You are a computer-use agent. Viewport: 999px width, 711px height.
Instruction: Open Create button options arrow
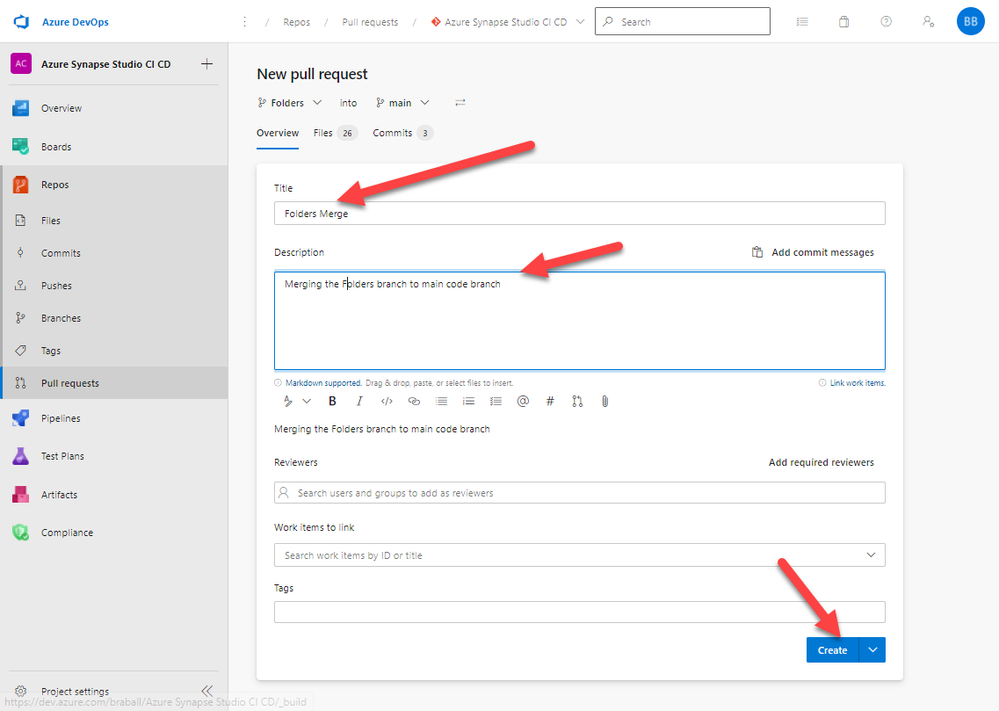tap(872, 650)
